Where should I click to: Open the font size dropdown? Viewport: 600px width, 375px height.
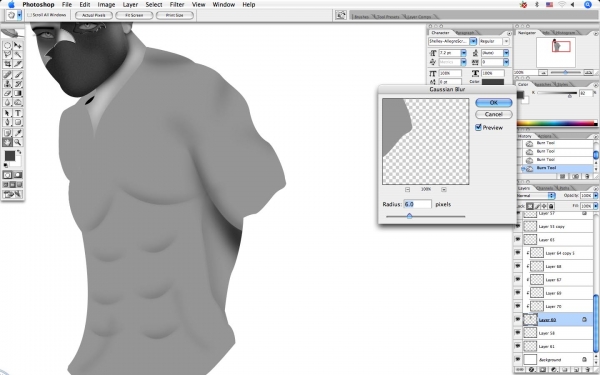pos(464,53)
